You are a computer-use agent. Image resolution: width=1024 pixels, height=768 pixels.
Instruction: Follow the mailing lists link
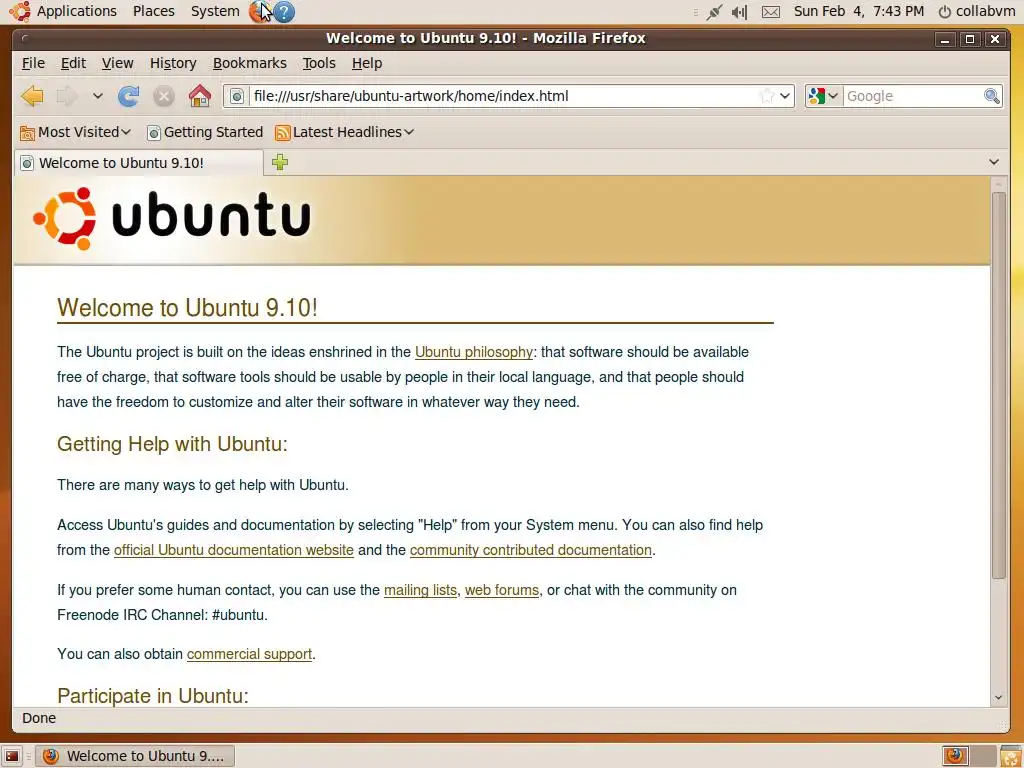tap(420, 590)
